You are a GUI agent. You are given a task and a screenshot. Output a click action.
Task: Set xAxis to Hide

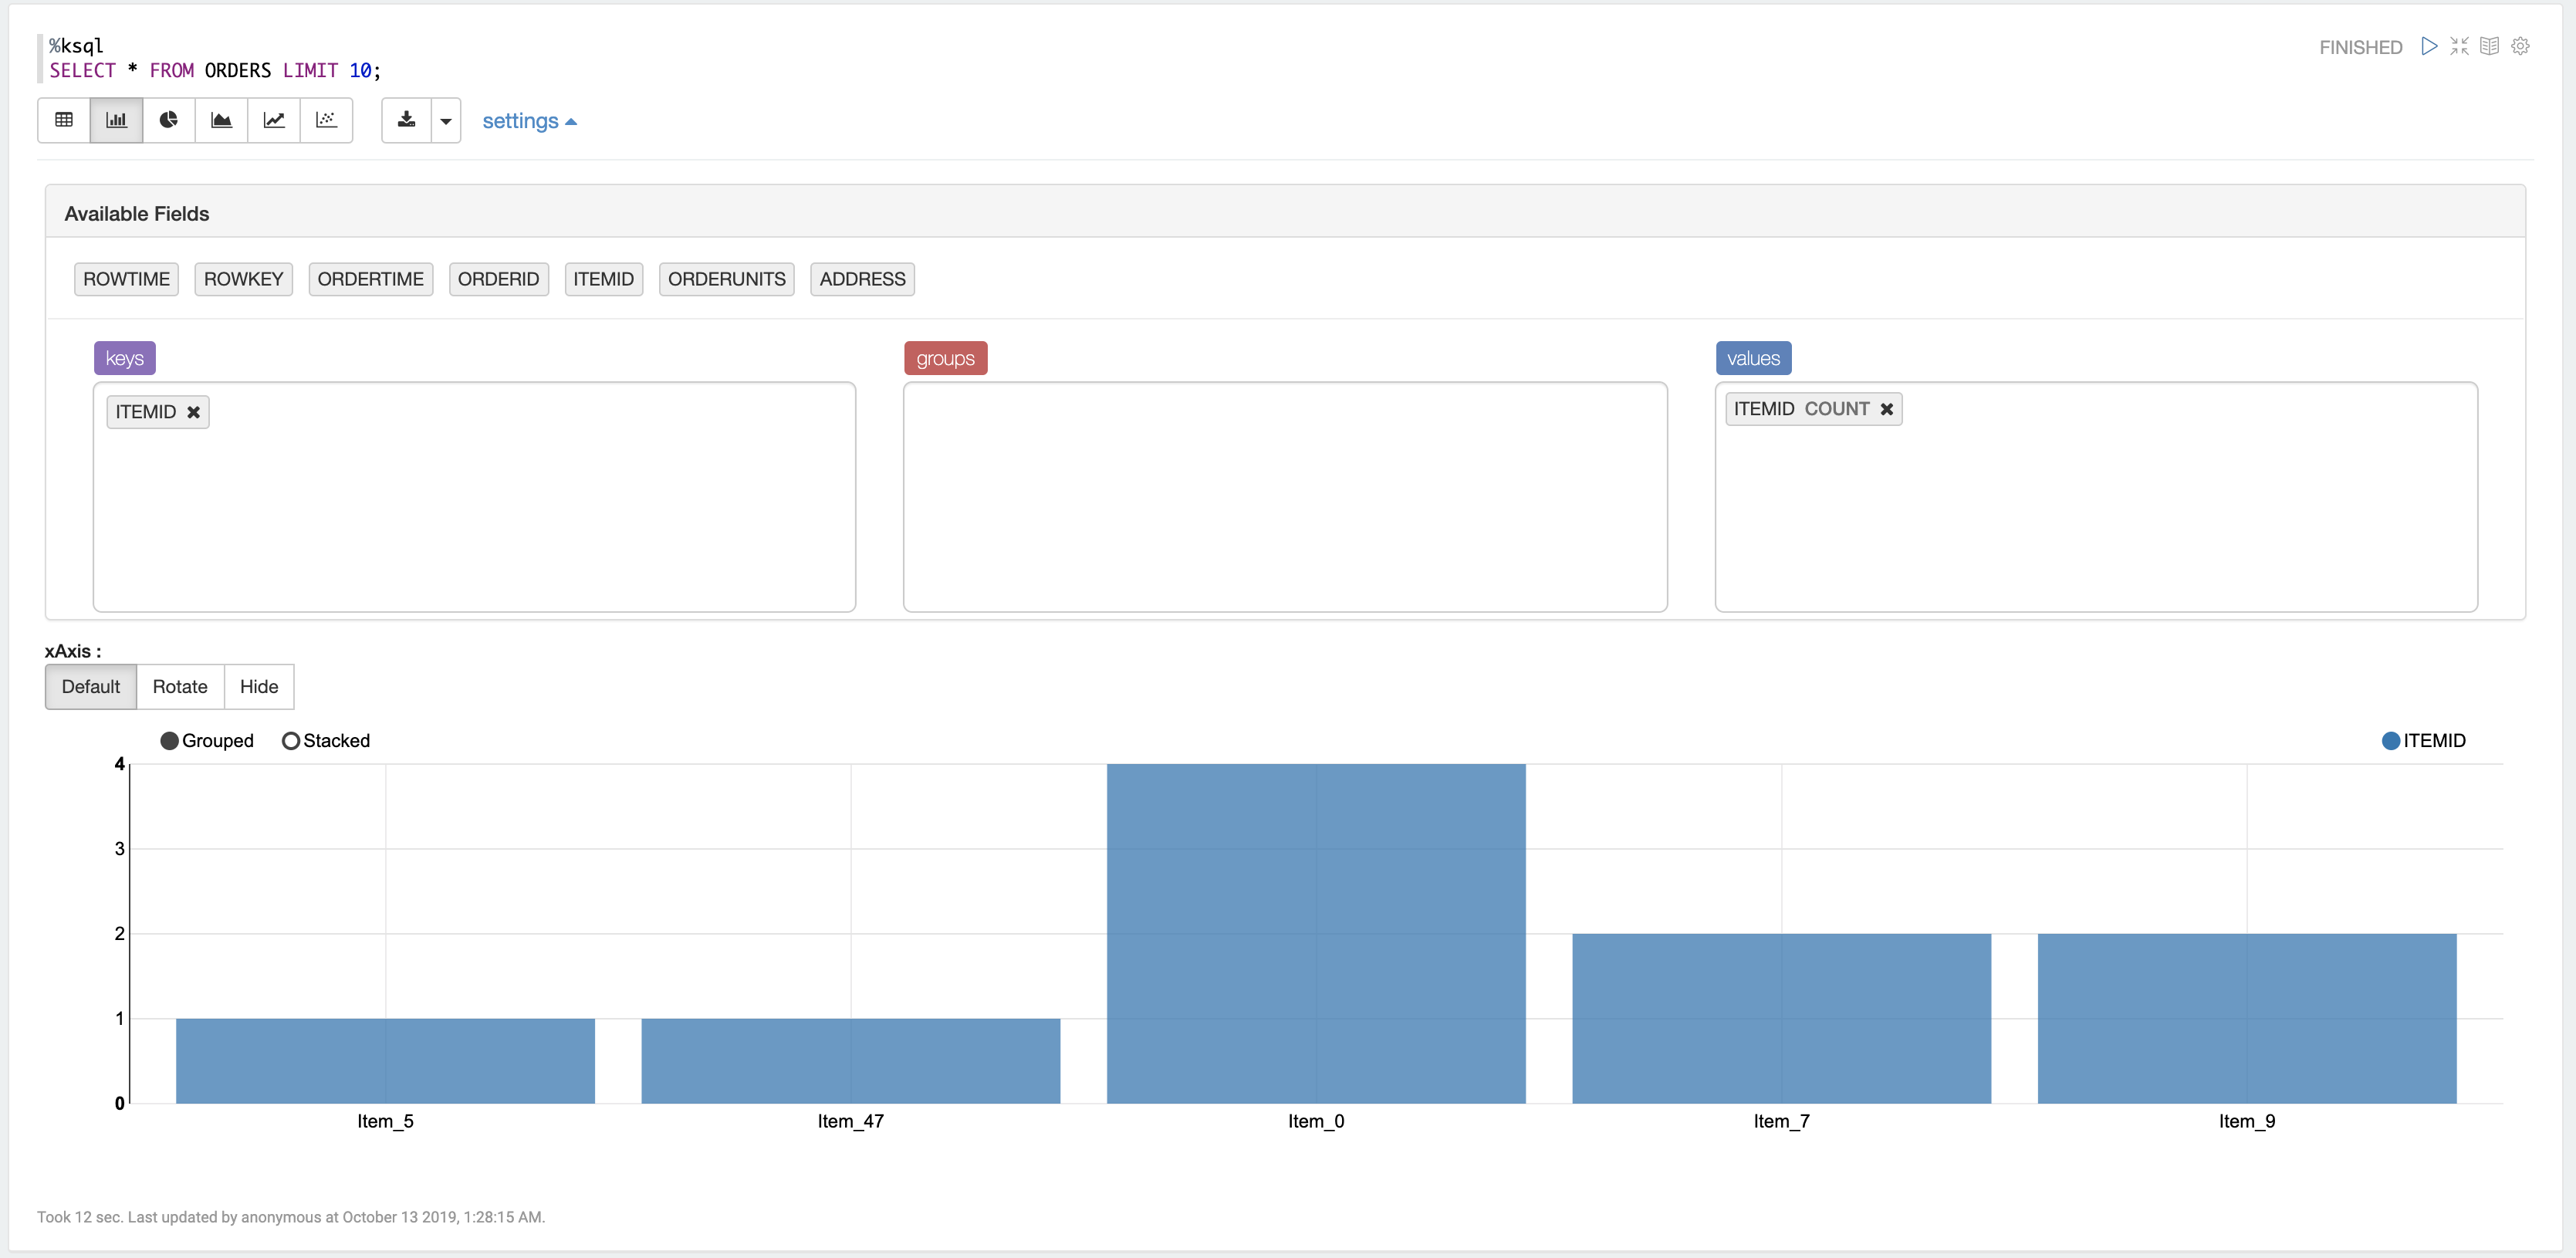click(x=259, y=687)
